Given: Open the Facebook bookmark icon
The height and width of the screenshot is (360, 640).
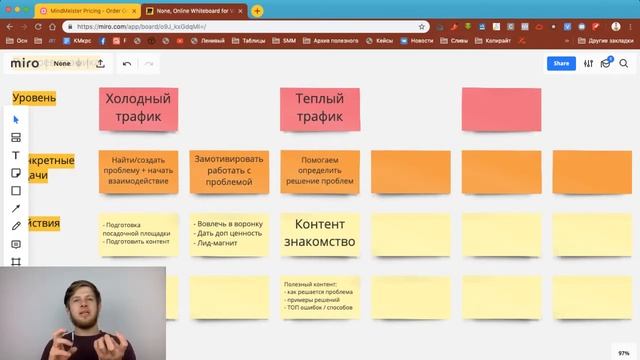Looking at the screenshot, I should (103, 41).
